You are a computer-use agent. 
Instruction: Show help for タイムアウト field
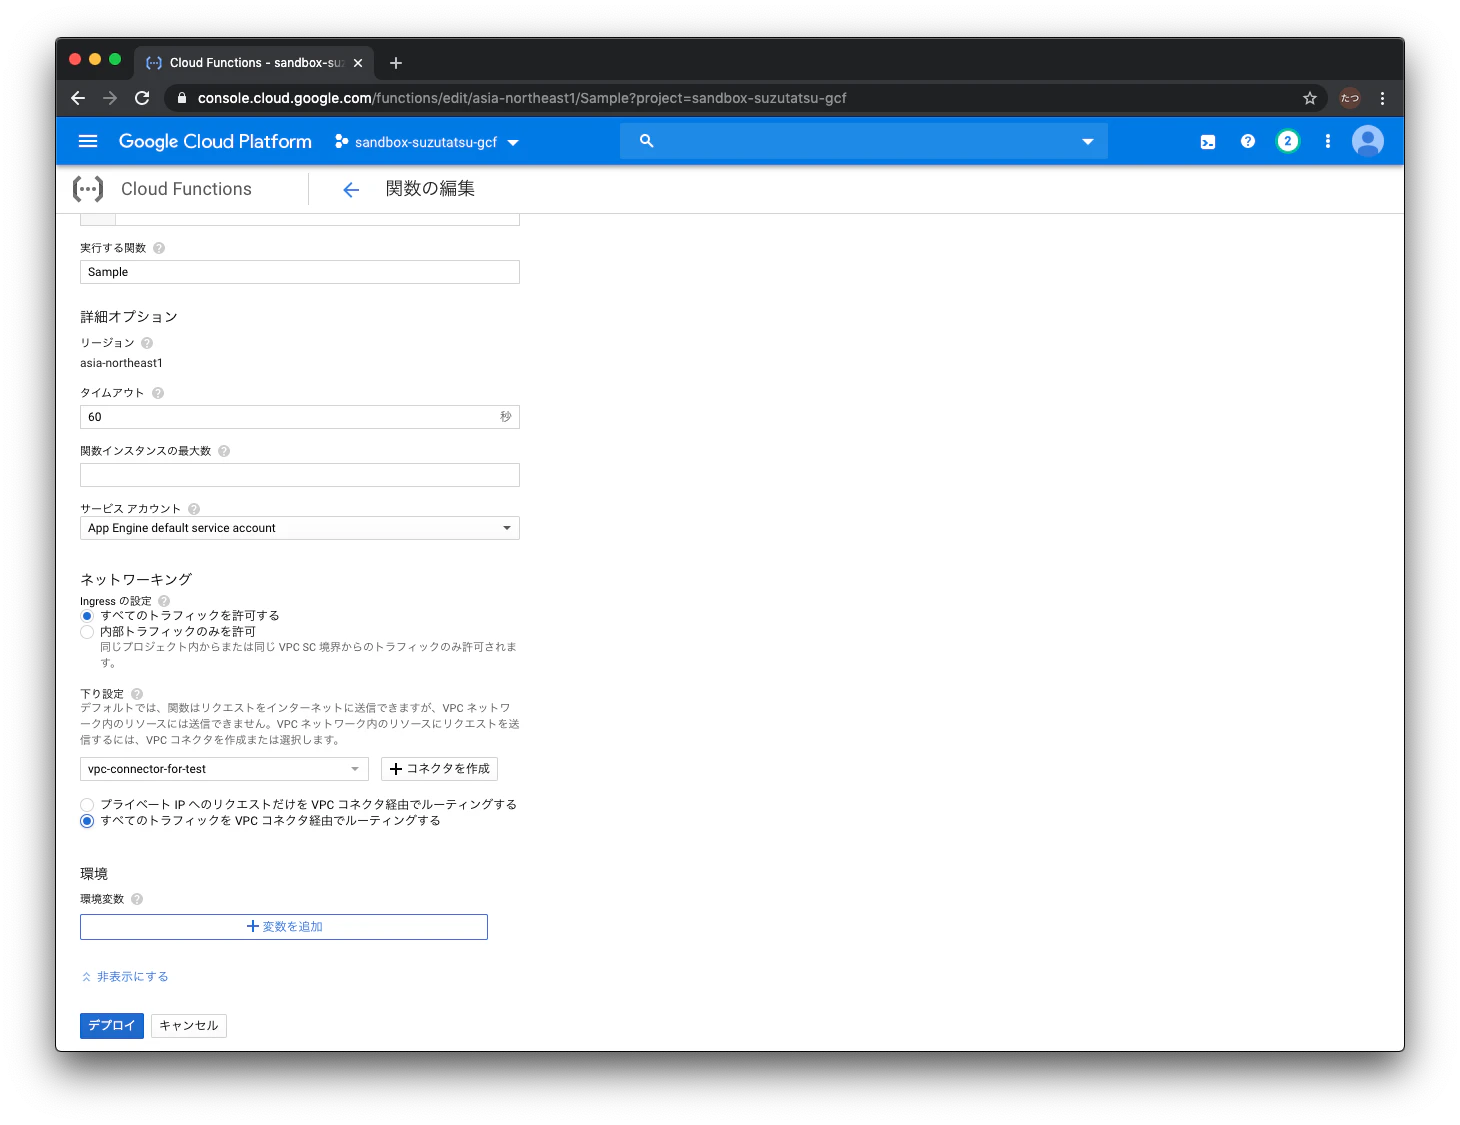(x=158, y=393)
